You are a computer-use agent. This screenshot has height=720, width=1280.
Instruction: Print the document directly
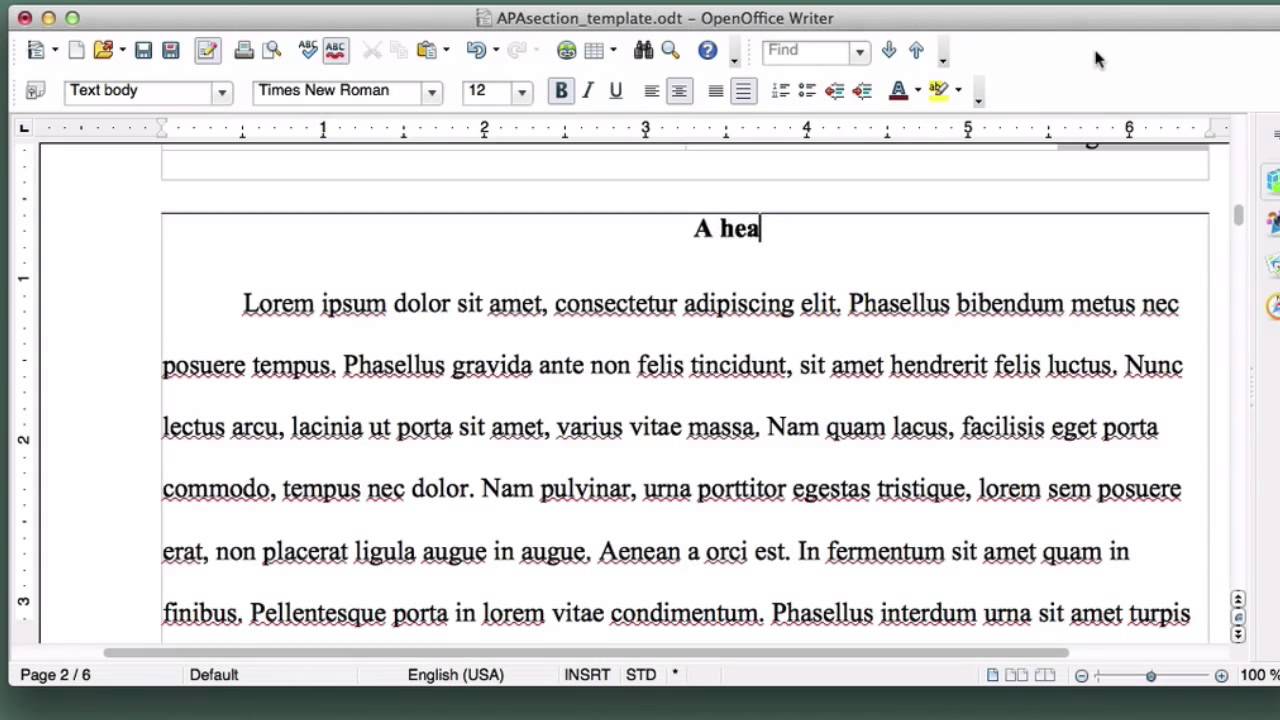tap(243, 50)
